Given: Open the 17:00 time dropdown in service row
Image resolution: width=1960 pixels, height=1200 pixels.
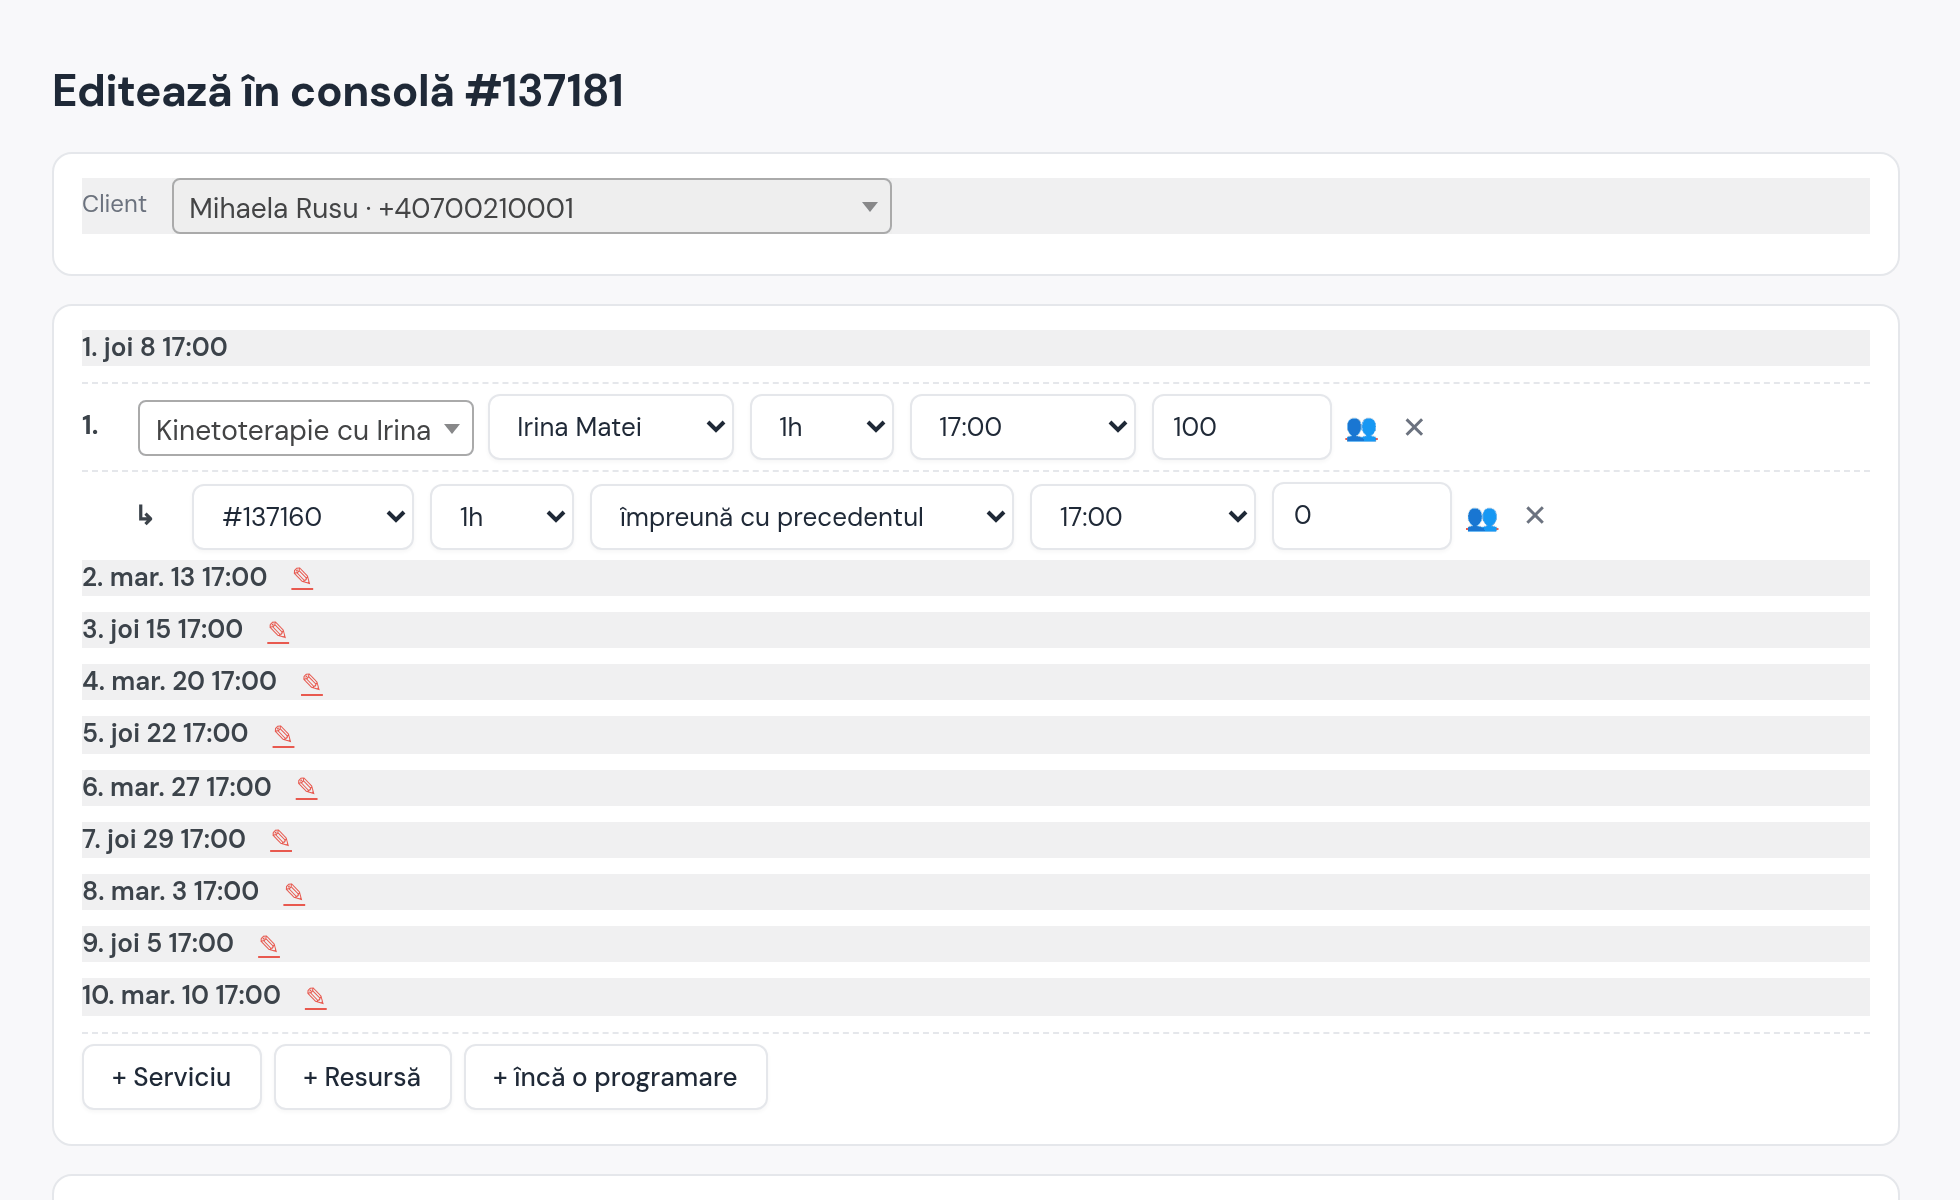Looking at the screenshot, I should pyautogui.click(x=1023, y=427).
